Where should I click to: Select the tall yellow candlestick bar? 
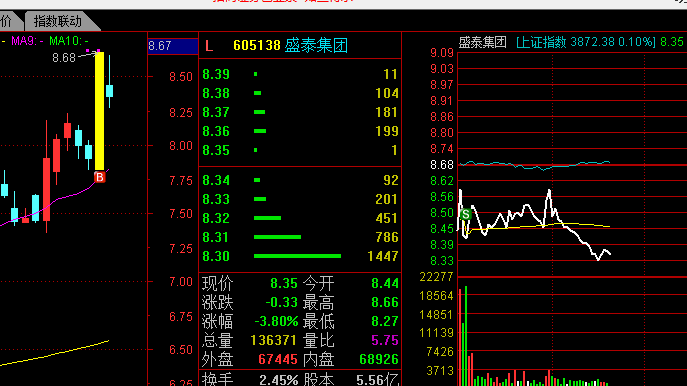(99, 111)
